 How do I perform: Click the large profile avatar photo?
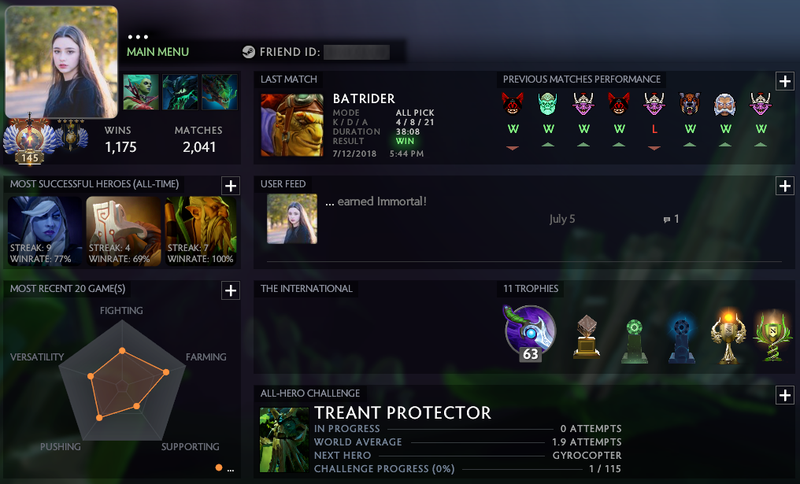click(61, 62)
